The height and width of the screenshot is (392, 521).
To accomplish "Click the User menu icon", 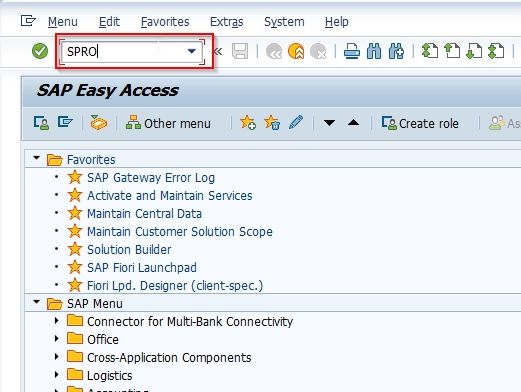I will (x=41, y=123).
